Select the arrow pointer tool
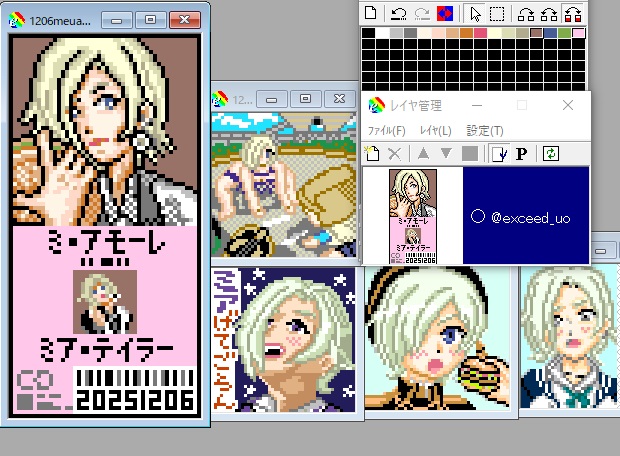Viewport: 620px width, 456px height. coord(476,14)
